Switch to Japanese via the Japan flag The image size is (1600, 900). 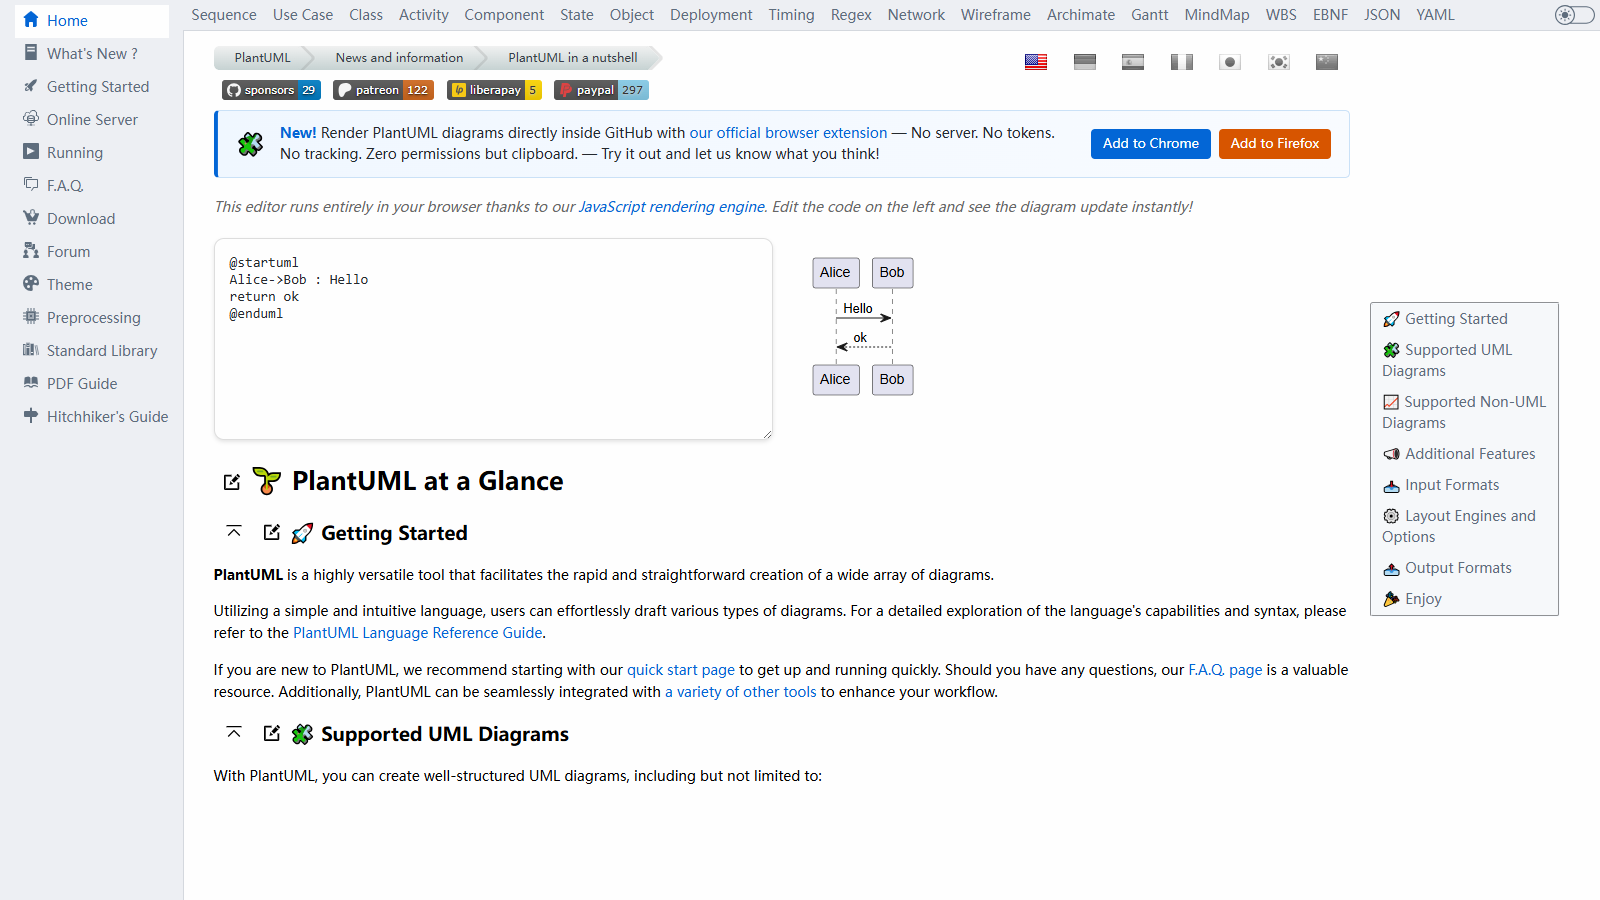(x=1230, y=62)
